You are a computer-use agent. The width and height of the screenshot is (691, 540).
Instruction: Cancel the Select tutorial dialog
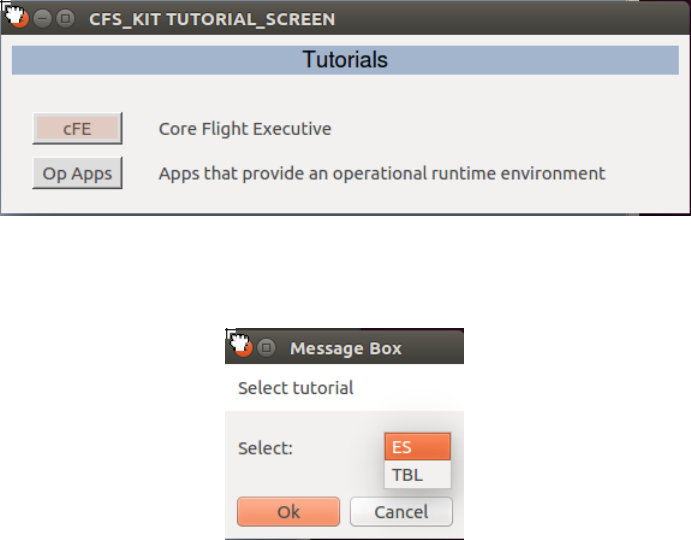pyautogui.click(x=401, y=512)
